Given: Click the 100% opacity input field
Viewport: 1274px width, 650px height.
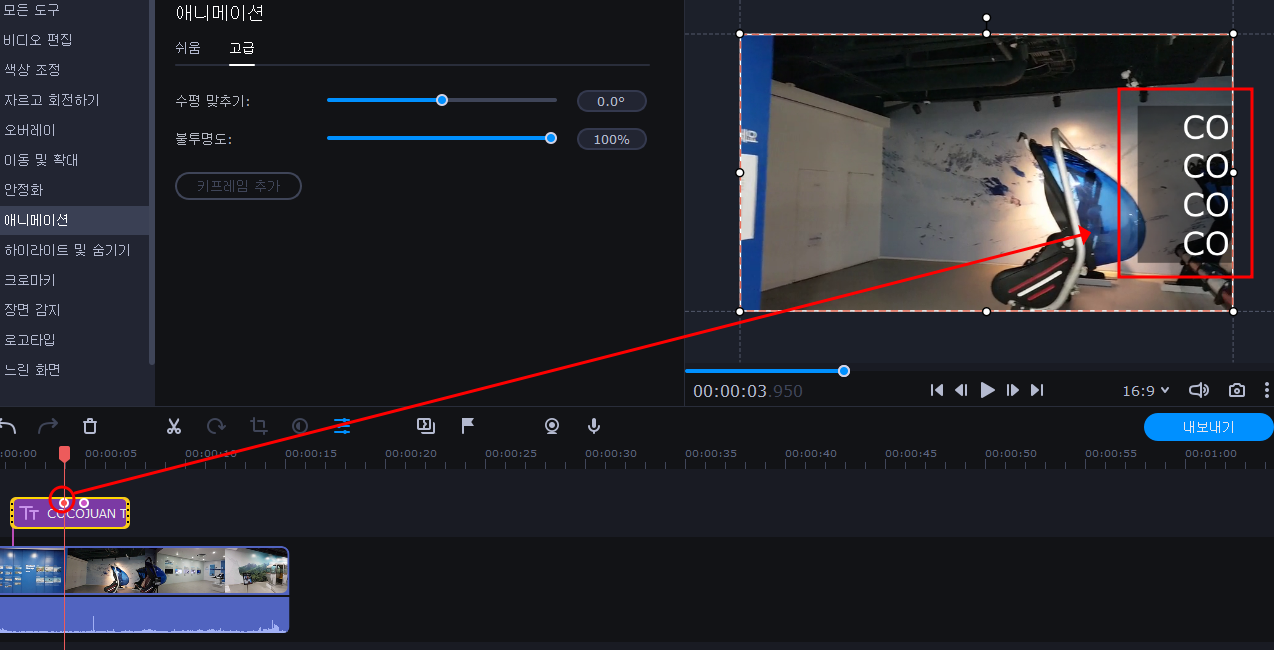Looking at the screenshot, I should click(x=612, y=139).
